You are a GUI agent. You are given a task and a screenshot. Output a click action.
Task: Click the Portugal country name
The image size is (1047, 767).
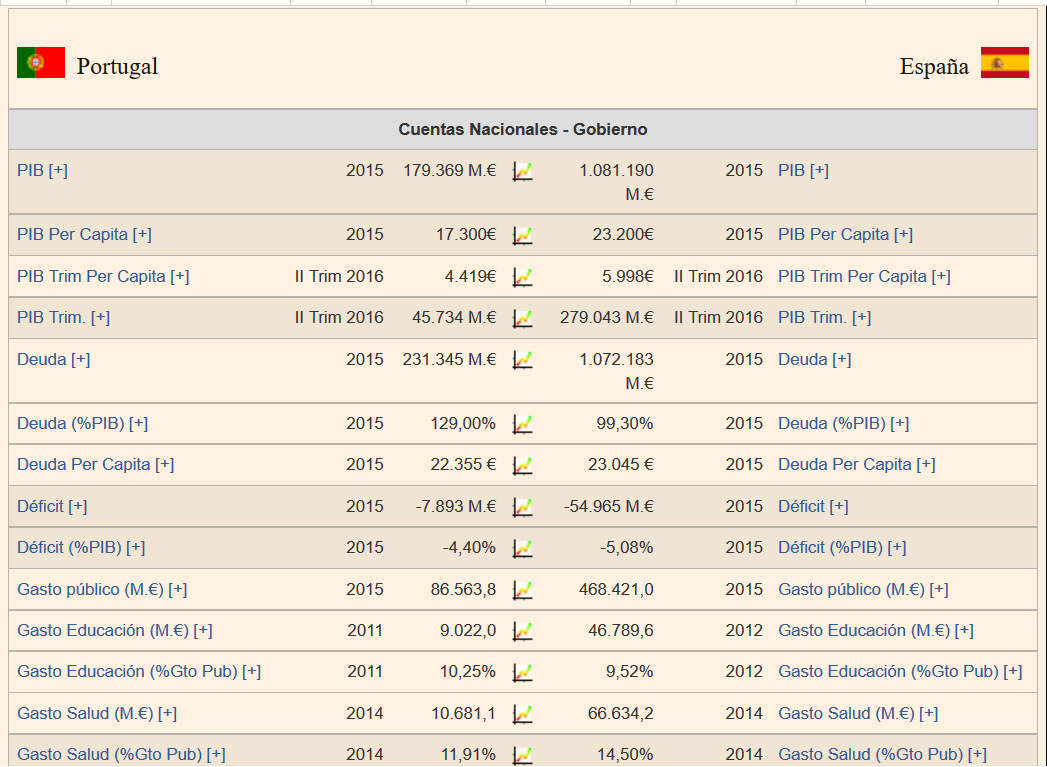117,66
